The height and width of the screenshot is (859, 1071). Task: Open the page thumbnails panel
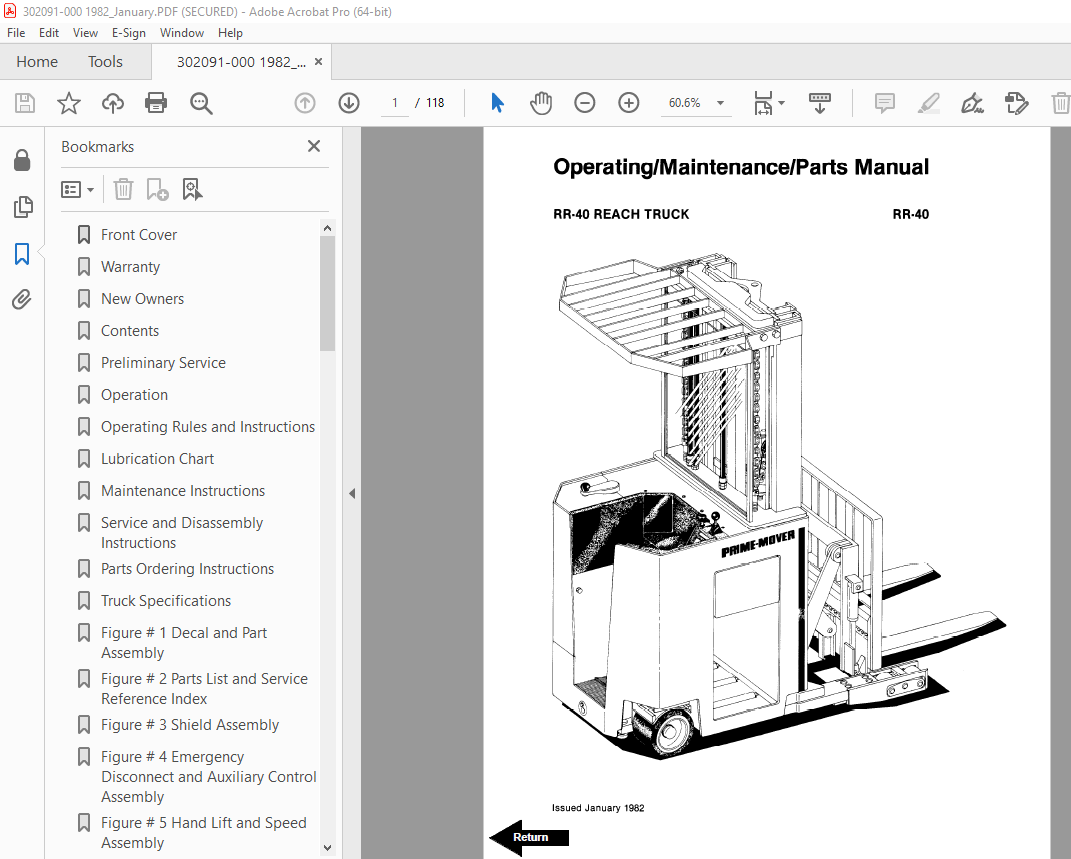(x=23, y=207)
